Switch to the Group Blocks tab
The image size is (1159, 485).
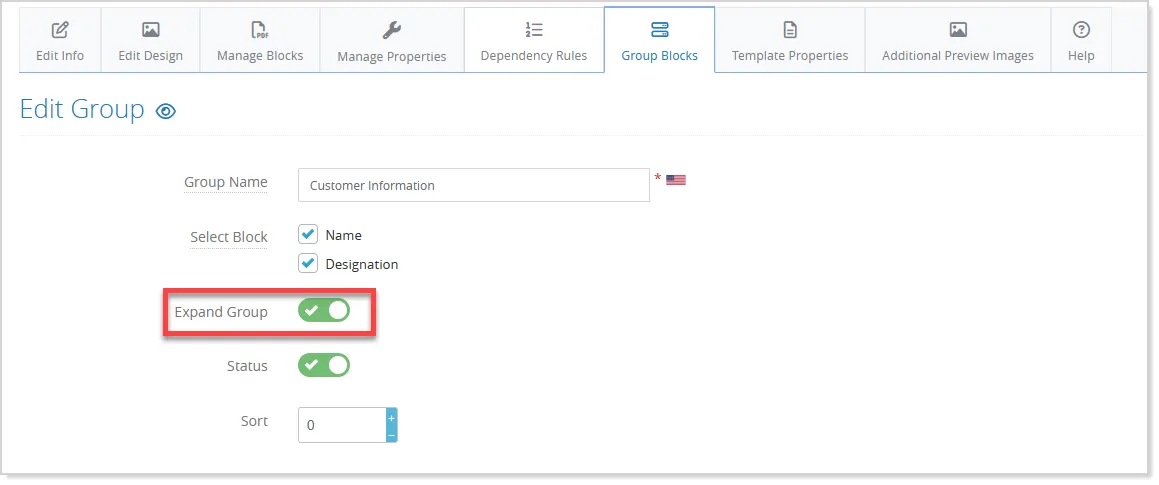[659, 40]
